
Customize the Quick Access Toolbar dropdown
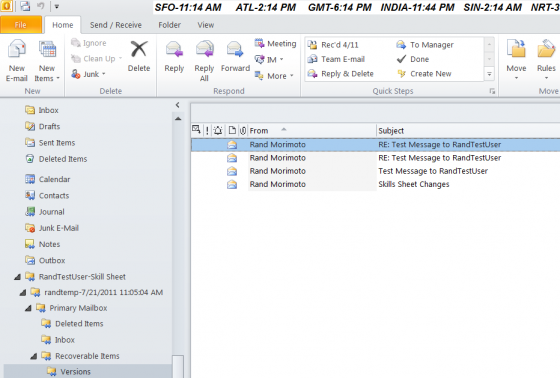57,6
